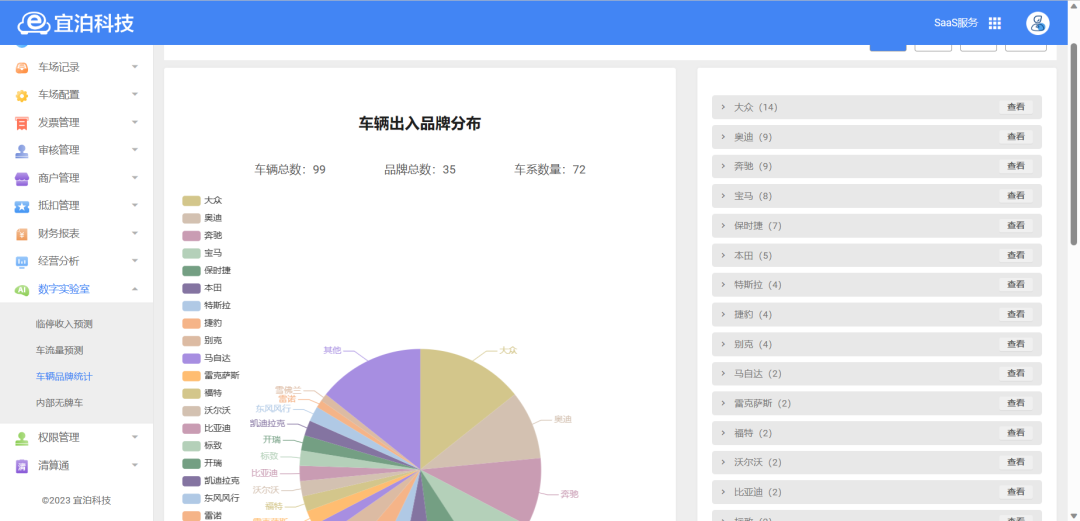Click 查看 for 大众
Screen dimensions: 1080x521
point(1016,107)
